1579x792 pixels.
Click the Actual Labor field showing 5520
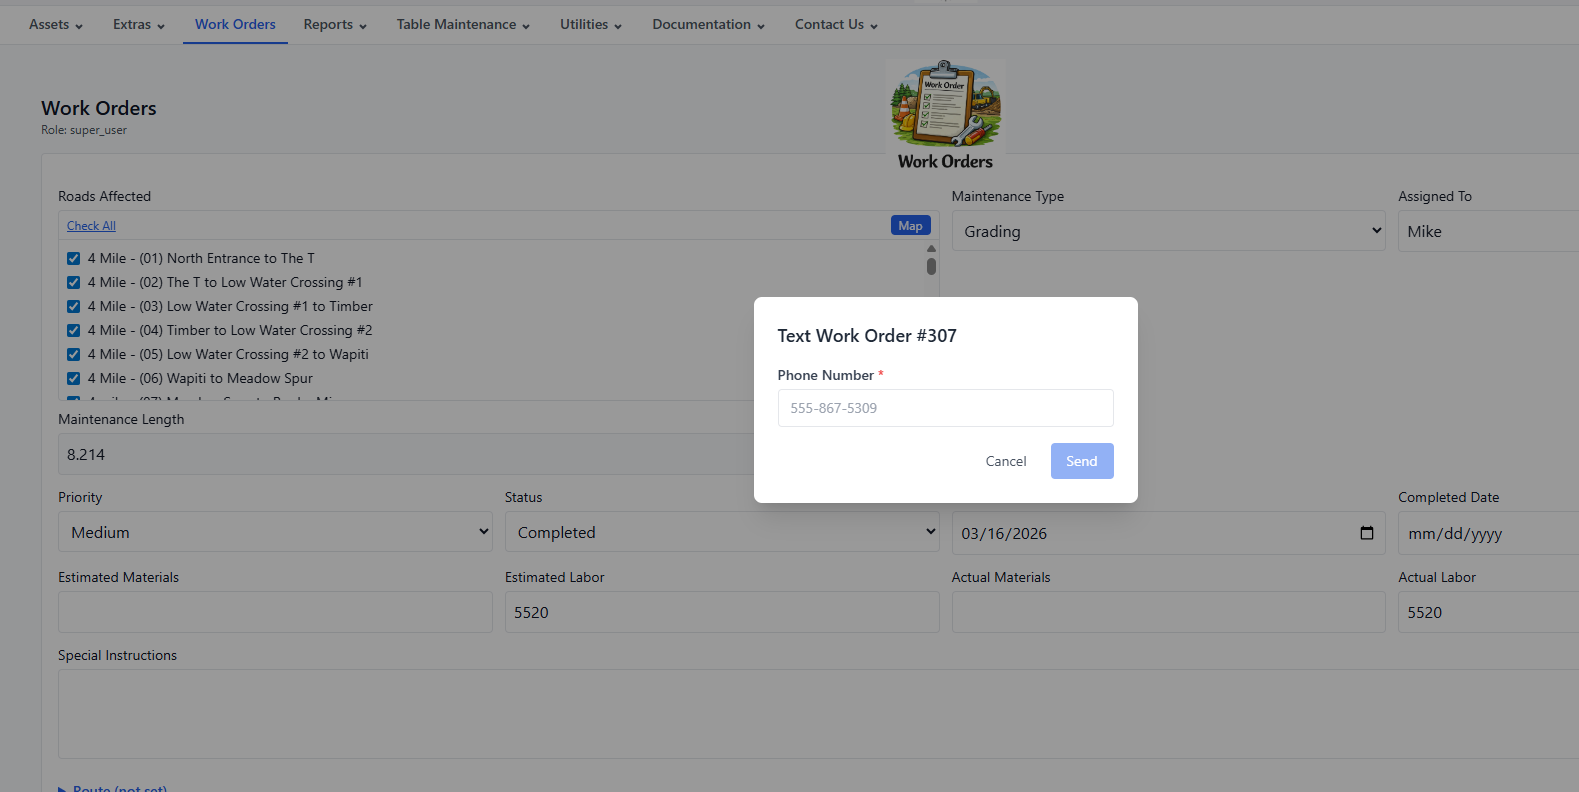[1488, 612]
